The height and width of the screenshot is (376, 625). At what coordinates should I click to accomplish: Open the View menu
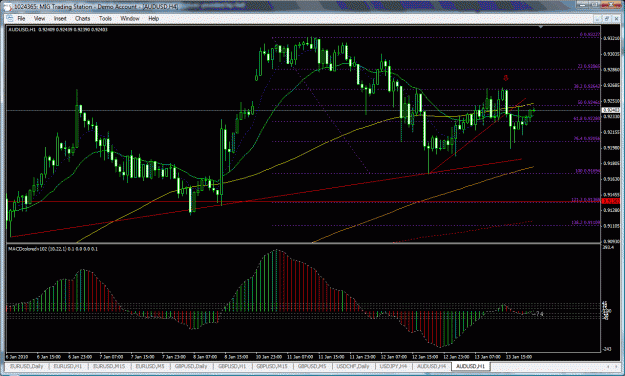tap(39, 18)
